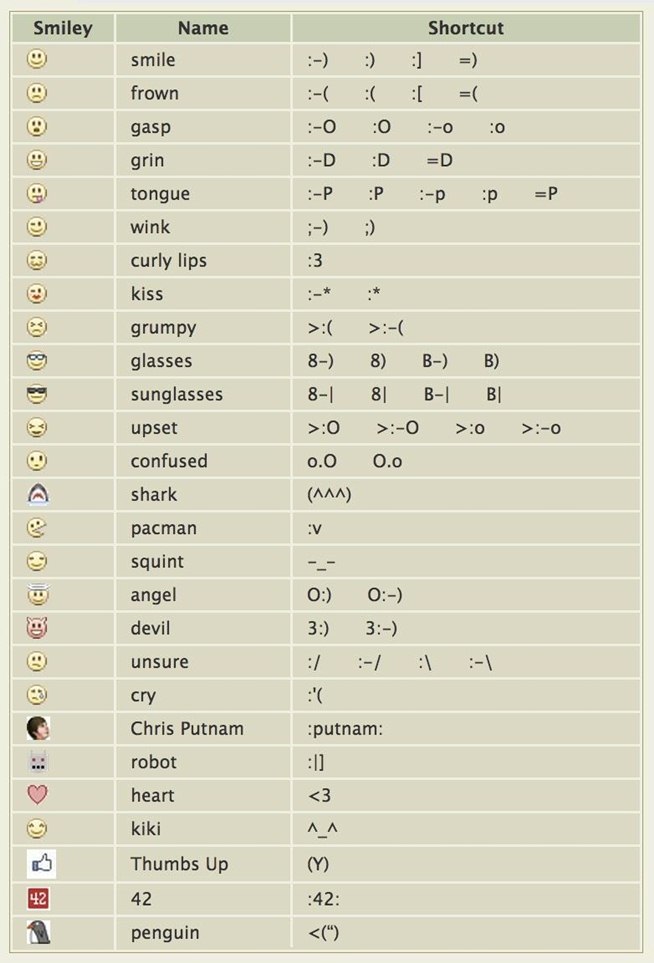Click the tongue-out smiley icon
The width and height of the screenshot is (654, 963).
pyautogui.click(x=38, y=193)
